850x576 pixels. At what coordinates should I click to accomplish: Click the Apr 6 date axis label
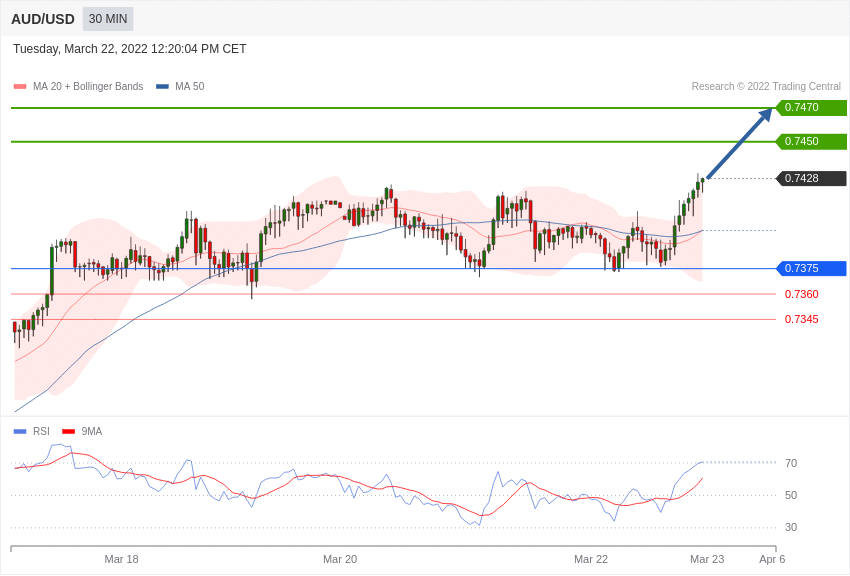pos(772,559)
